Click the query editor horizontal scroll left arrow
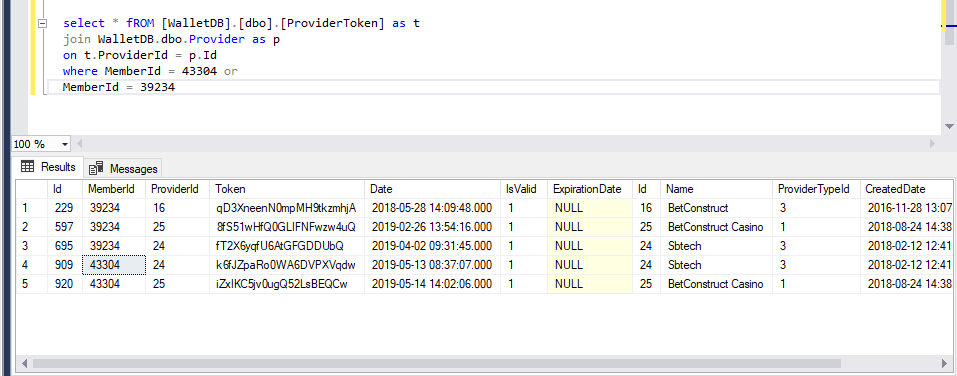The image size is (957, 376). click(x=79, y=144)
